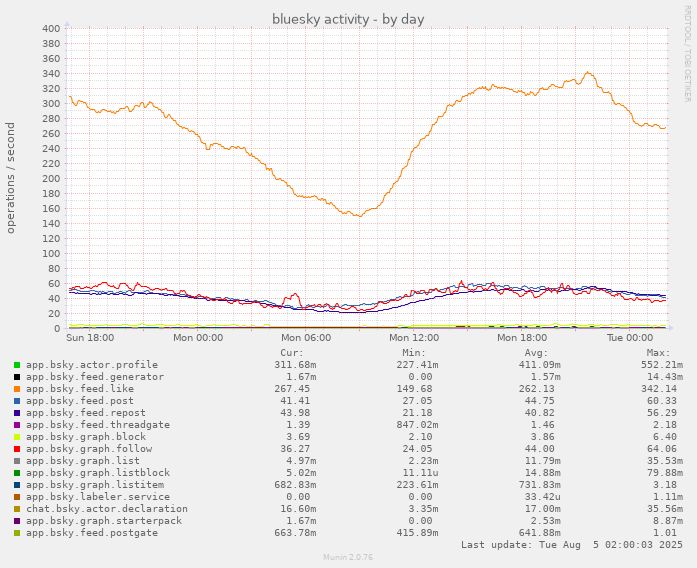Image resolution: width=697 pixels, height=568 pixels.
Task: Click the red app.bsky.graph.follow legend swatch
Action: (x=17, y=449)
